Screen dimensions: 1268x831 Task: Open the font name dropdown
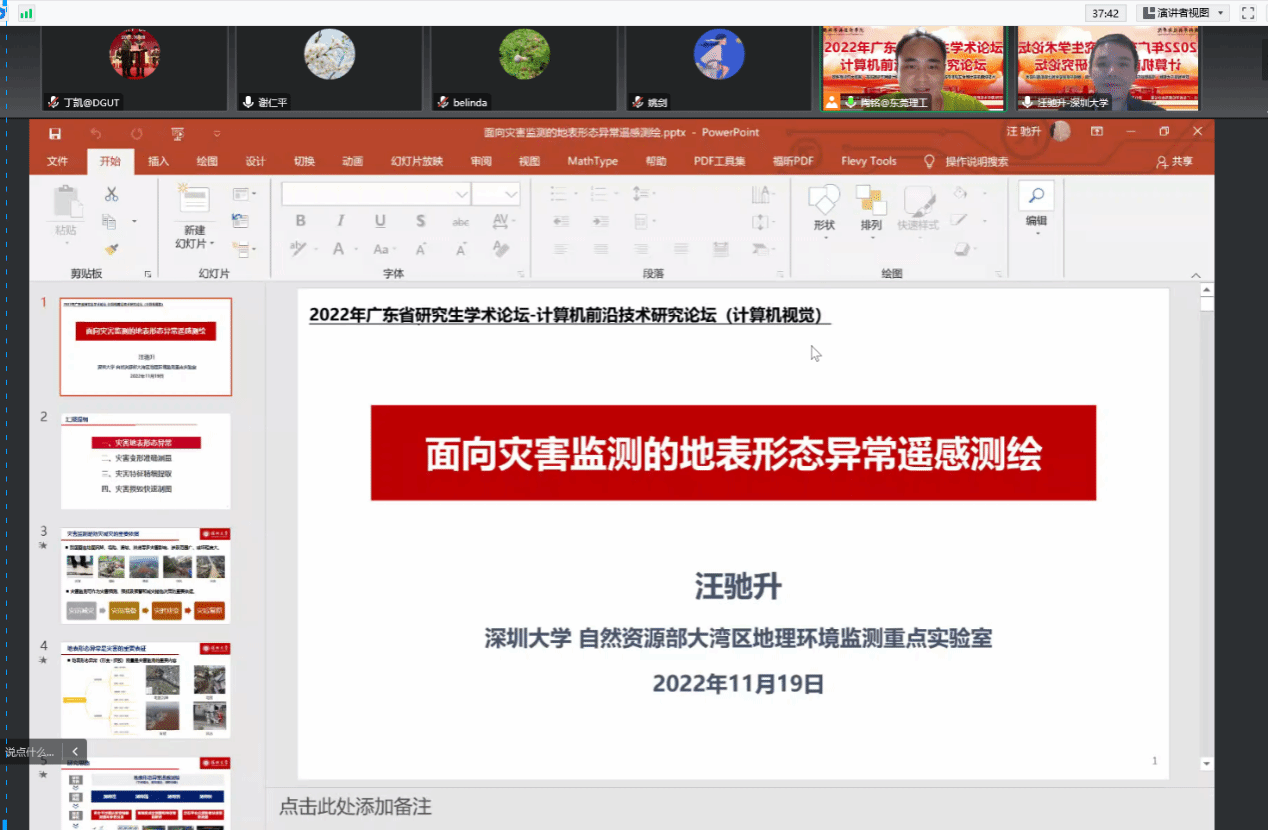(462, 194)
